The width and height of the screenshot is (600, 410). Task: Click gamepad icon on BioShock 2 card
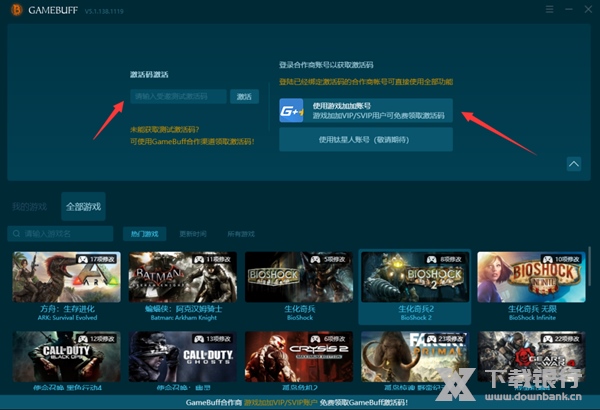(x=432, y=260)
